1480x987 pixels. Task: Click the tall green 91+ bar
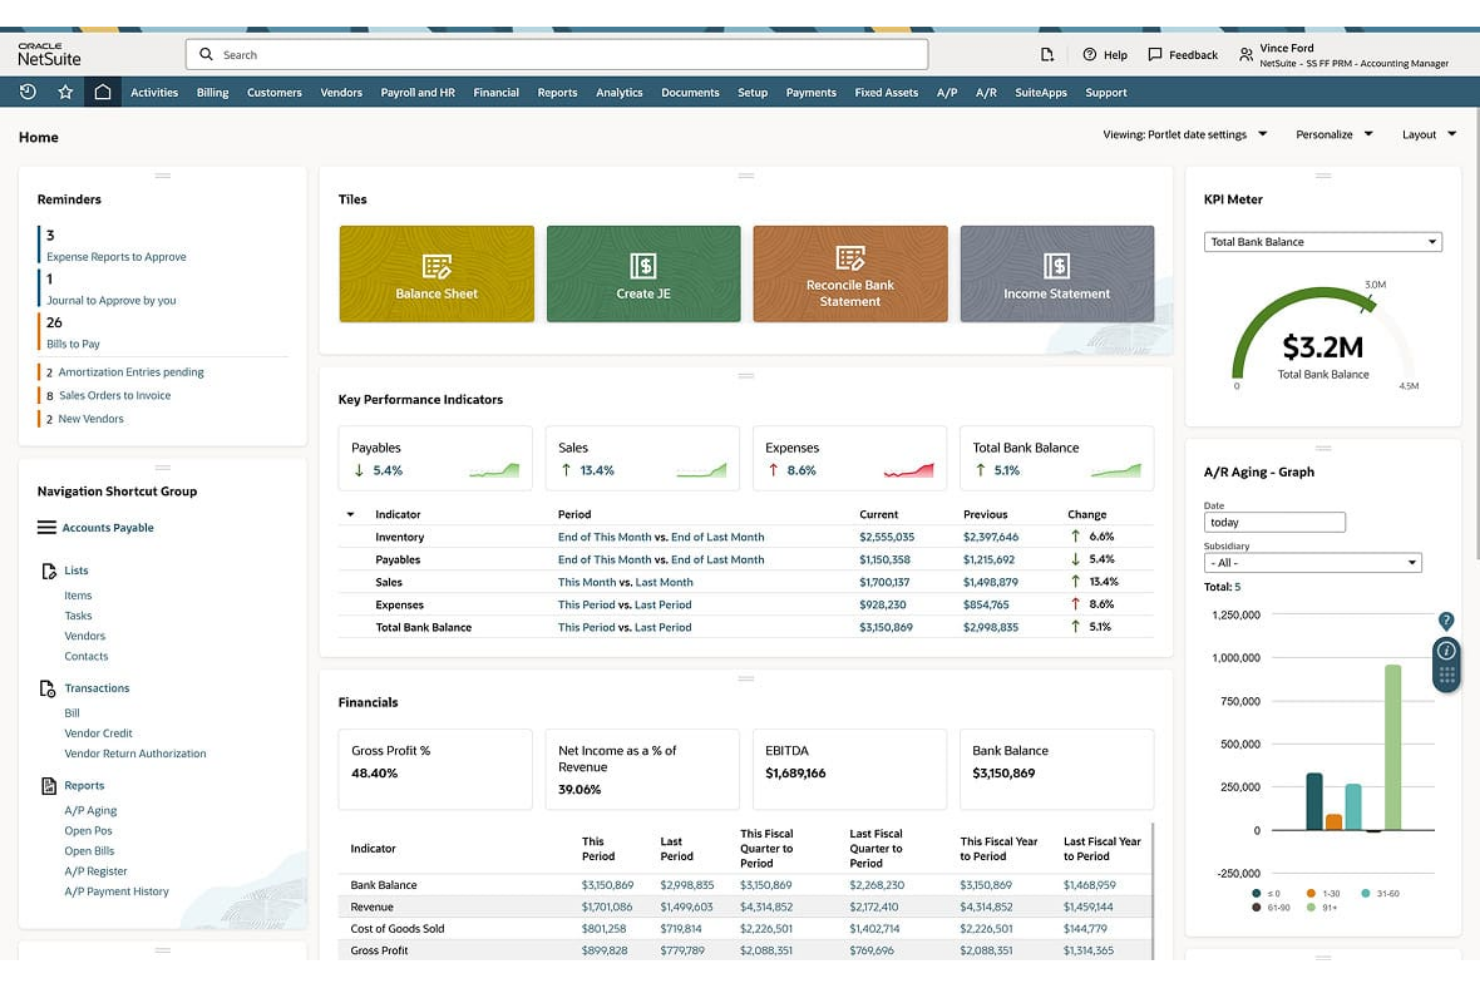pos(1392,747)
